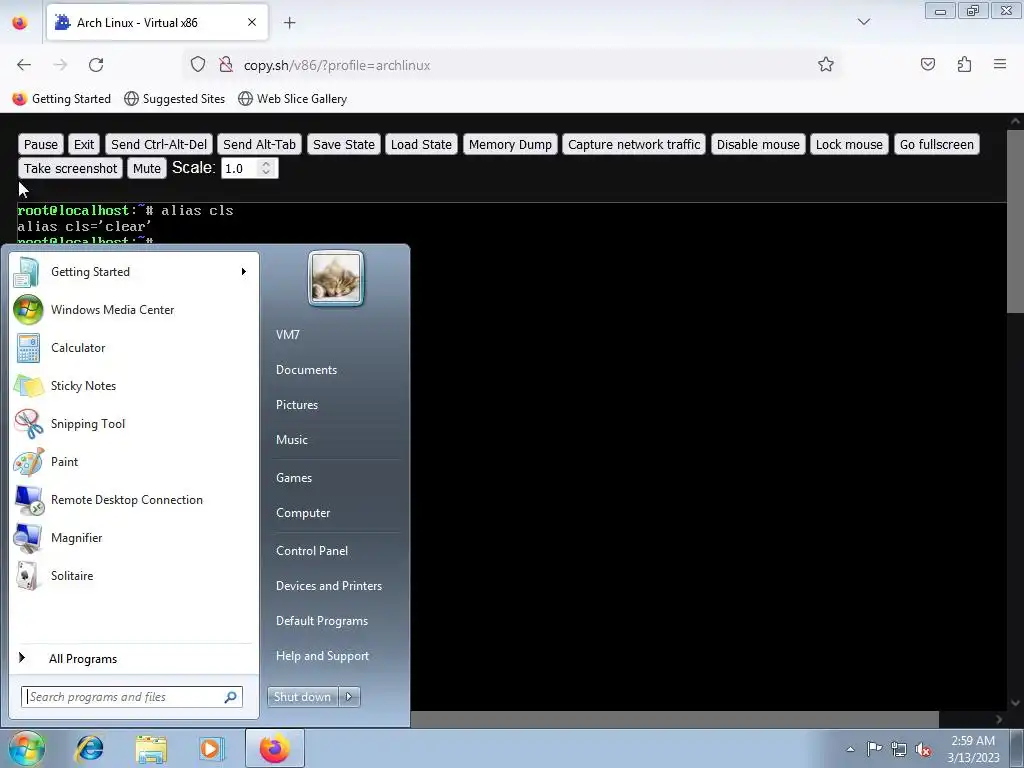The height and width of the screenshot is (768, 1024).
Task: Toggle the Mute button
Action: pyautogui.click(x=147, y=168)
